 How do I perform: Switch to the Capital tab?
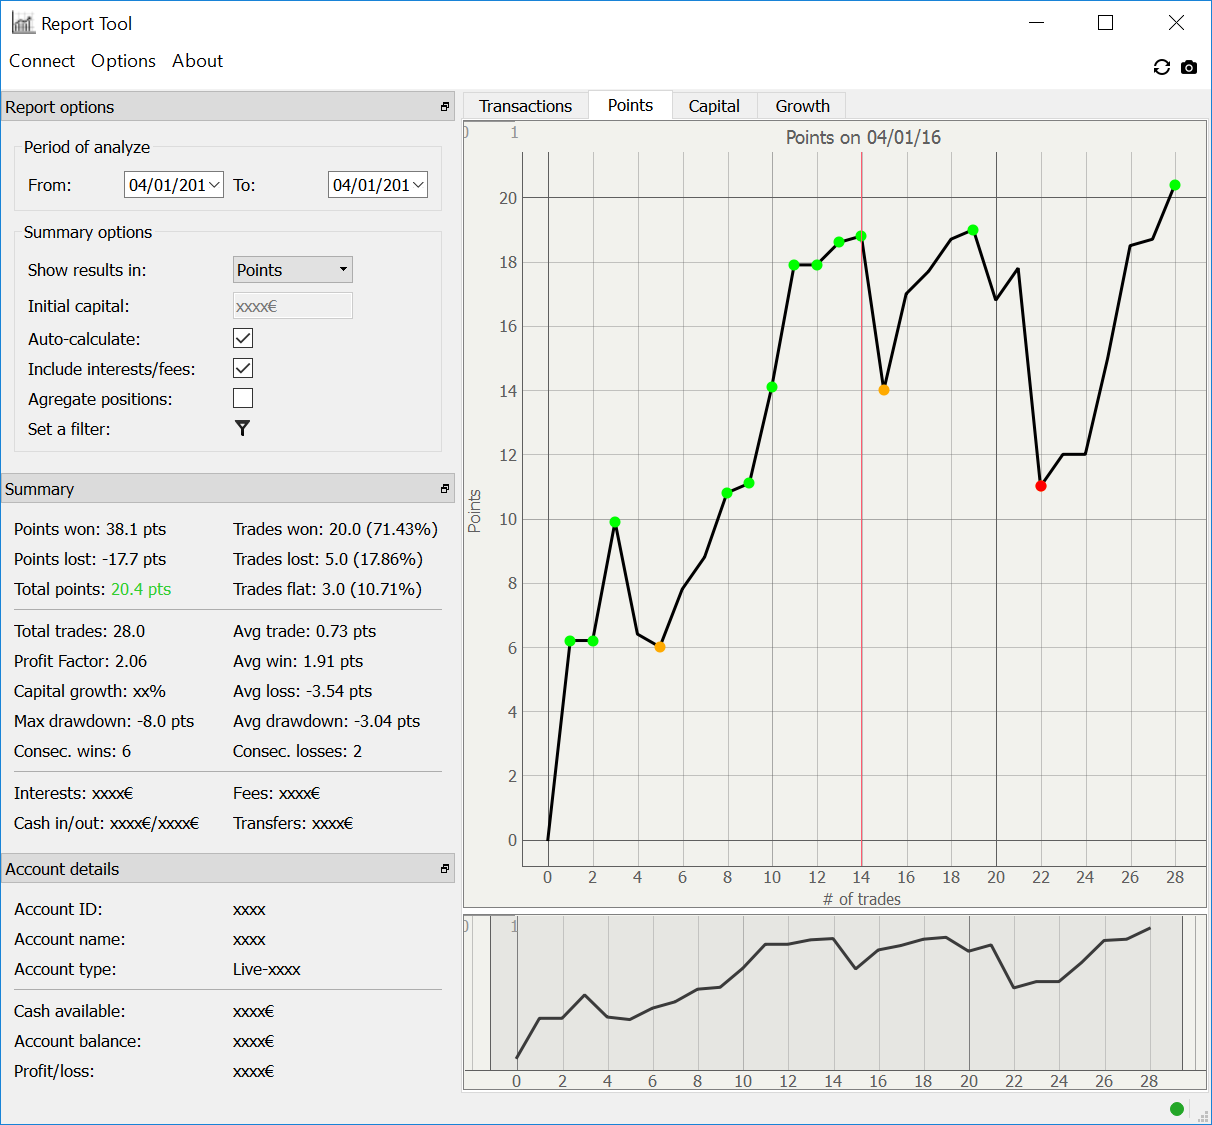pos(714,106)
